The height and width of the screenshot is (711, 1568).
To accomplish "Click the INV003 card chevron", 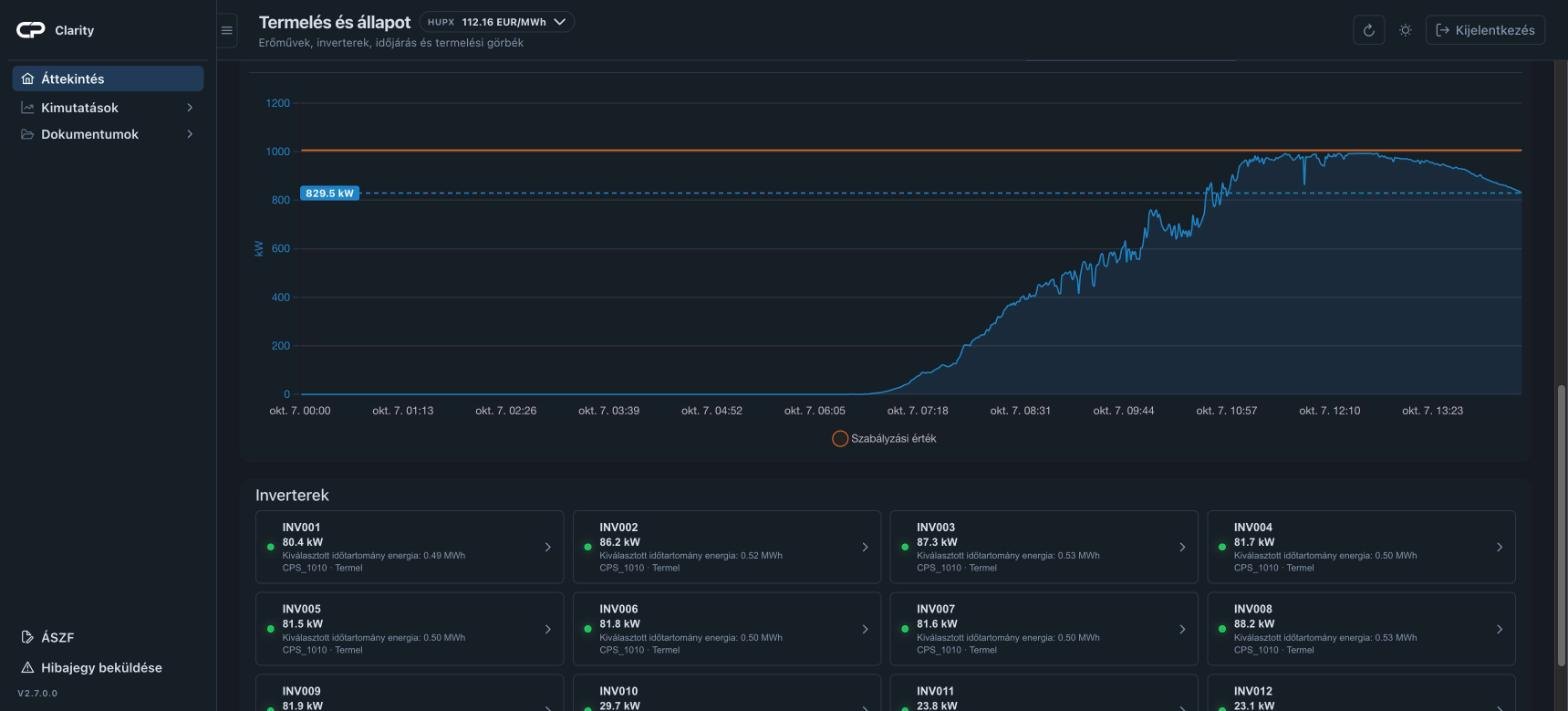I will 1182,547.
